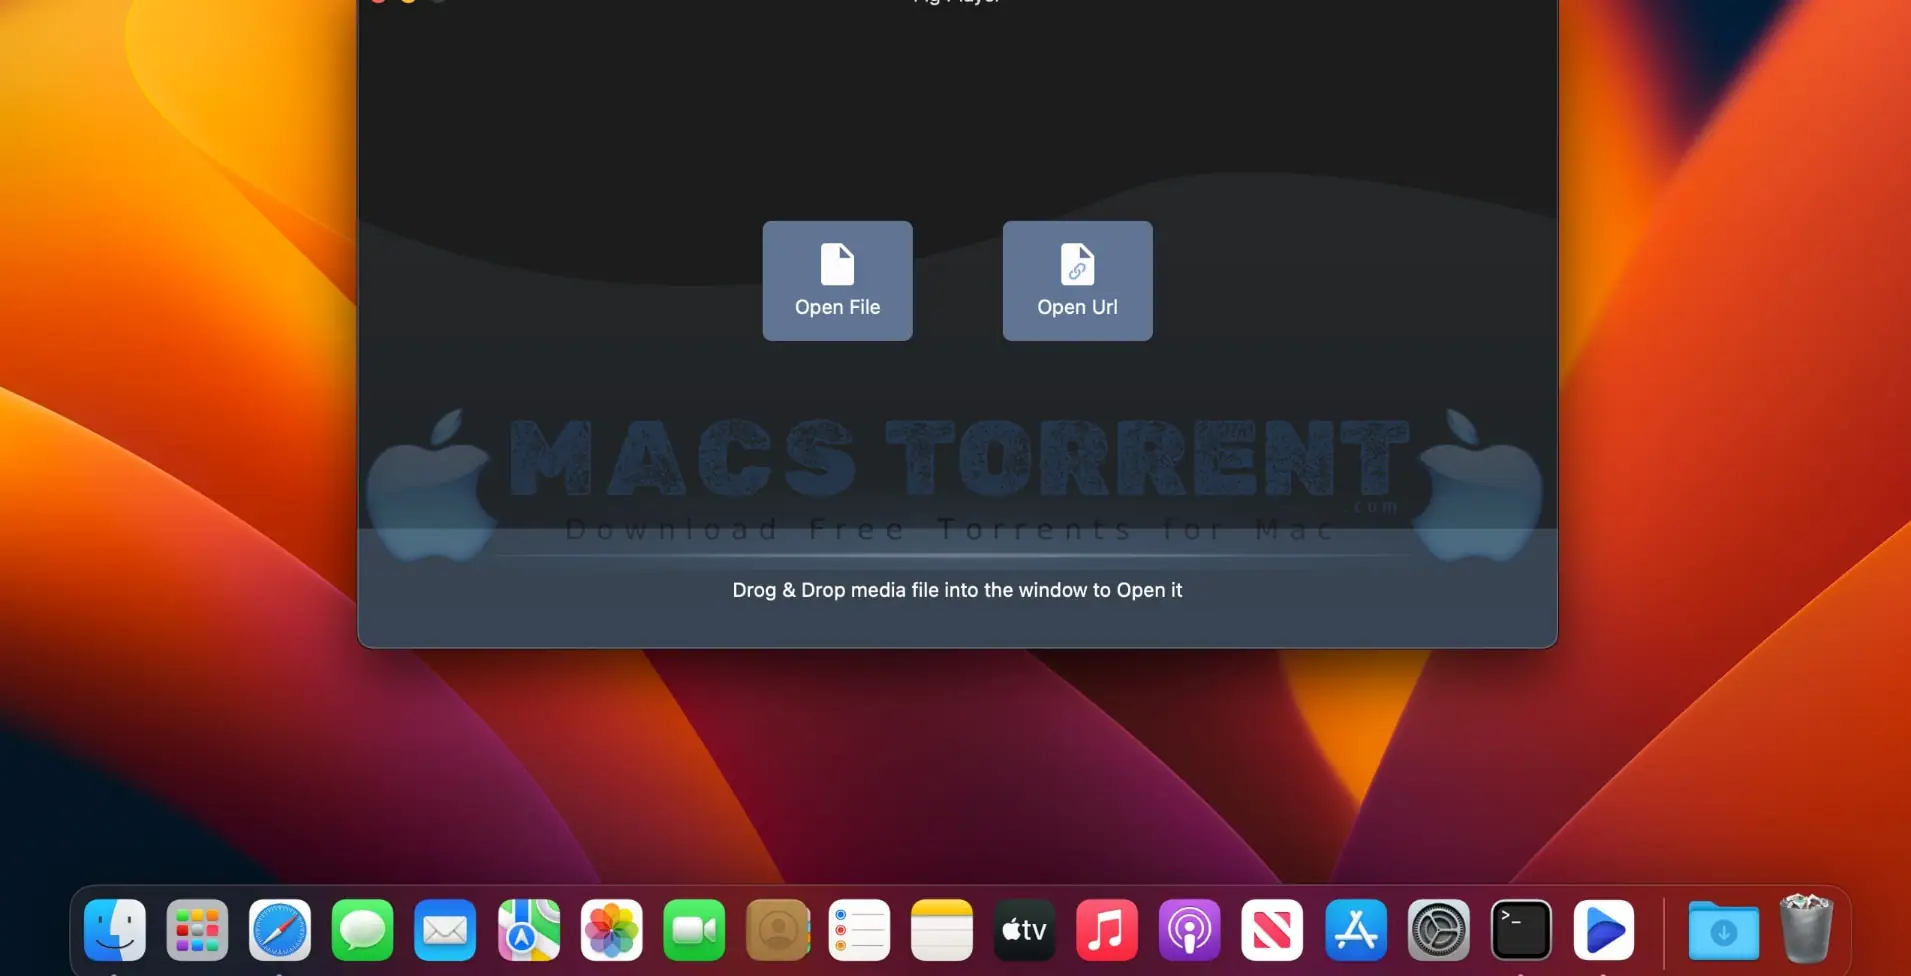This screenshot has width=1911, height=976.
Task: Click the Open File button
Action: 837,281
